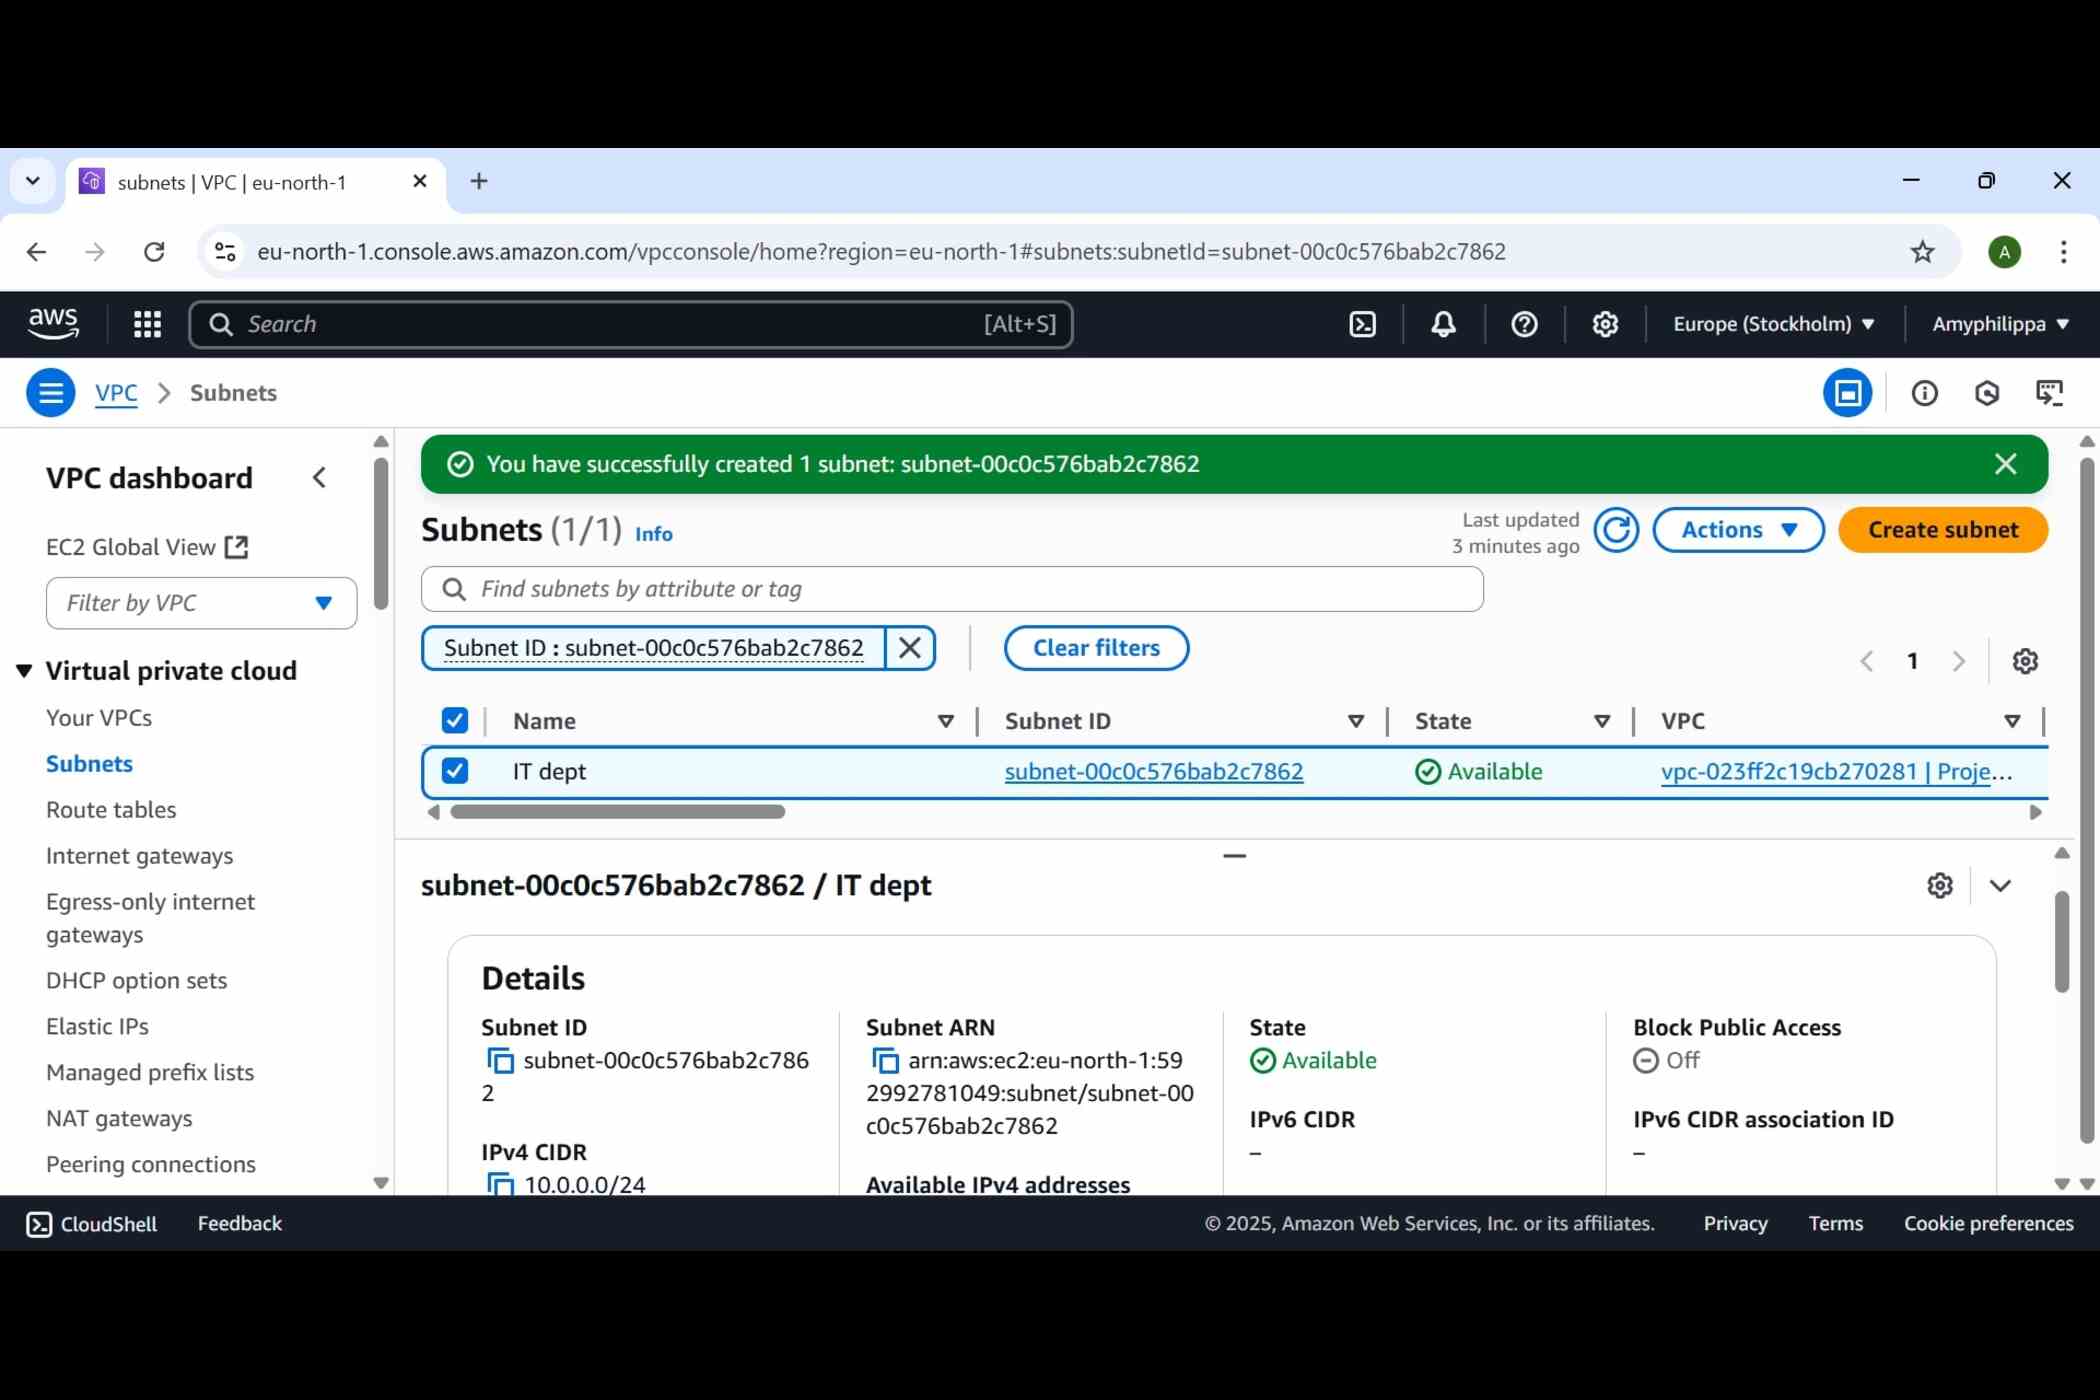This screenshot has height=1400, width=2100.
Task: Focus the AWS top Search box
Action: (x=631, y=324)
